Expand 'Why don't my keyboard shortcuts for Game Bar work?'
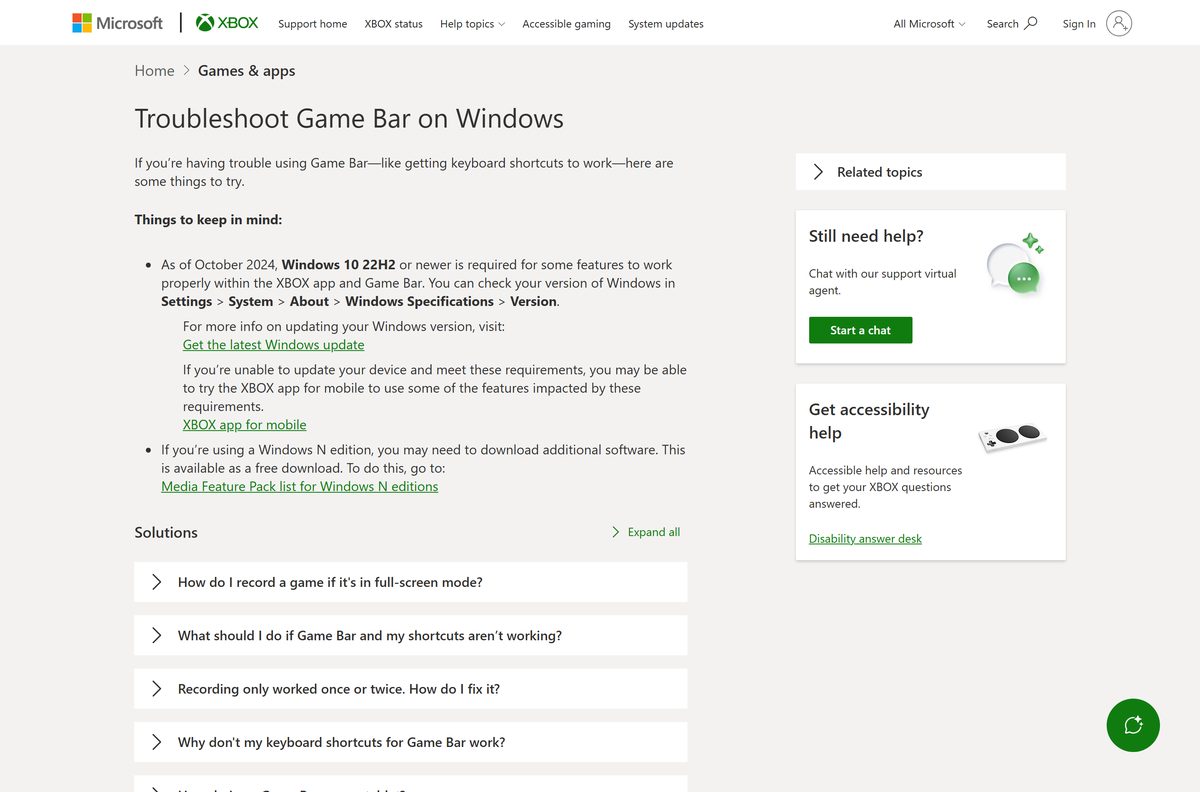This screenshot has width=1200, height=792. [x=410, y=742]
